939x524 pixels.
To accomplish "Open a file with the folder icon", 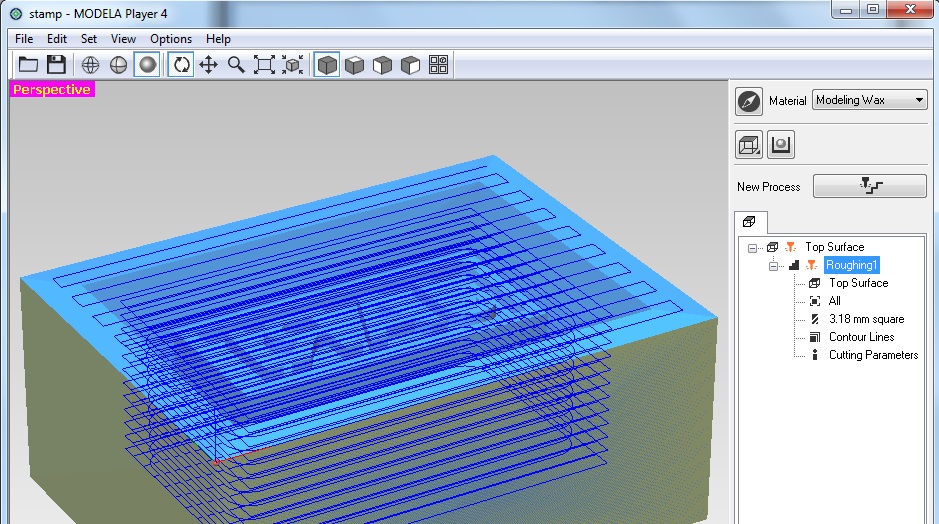I will click(28, 65).
